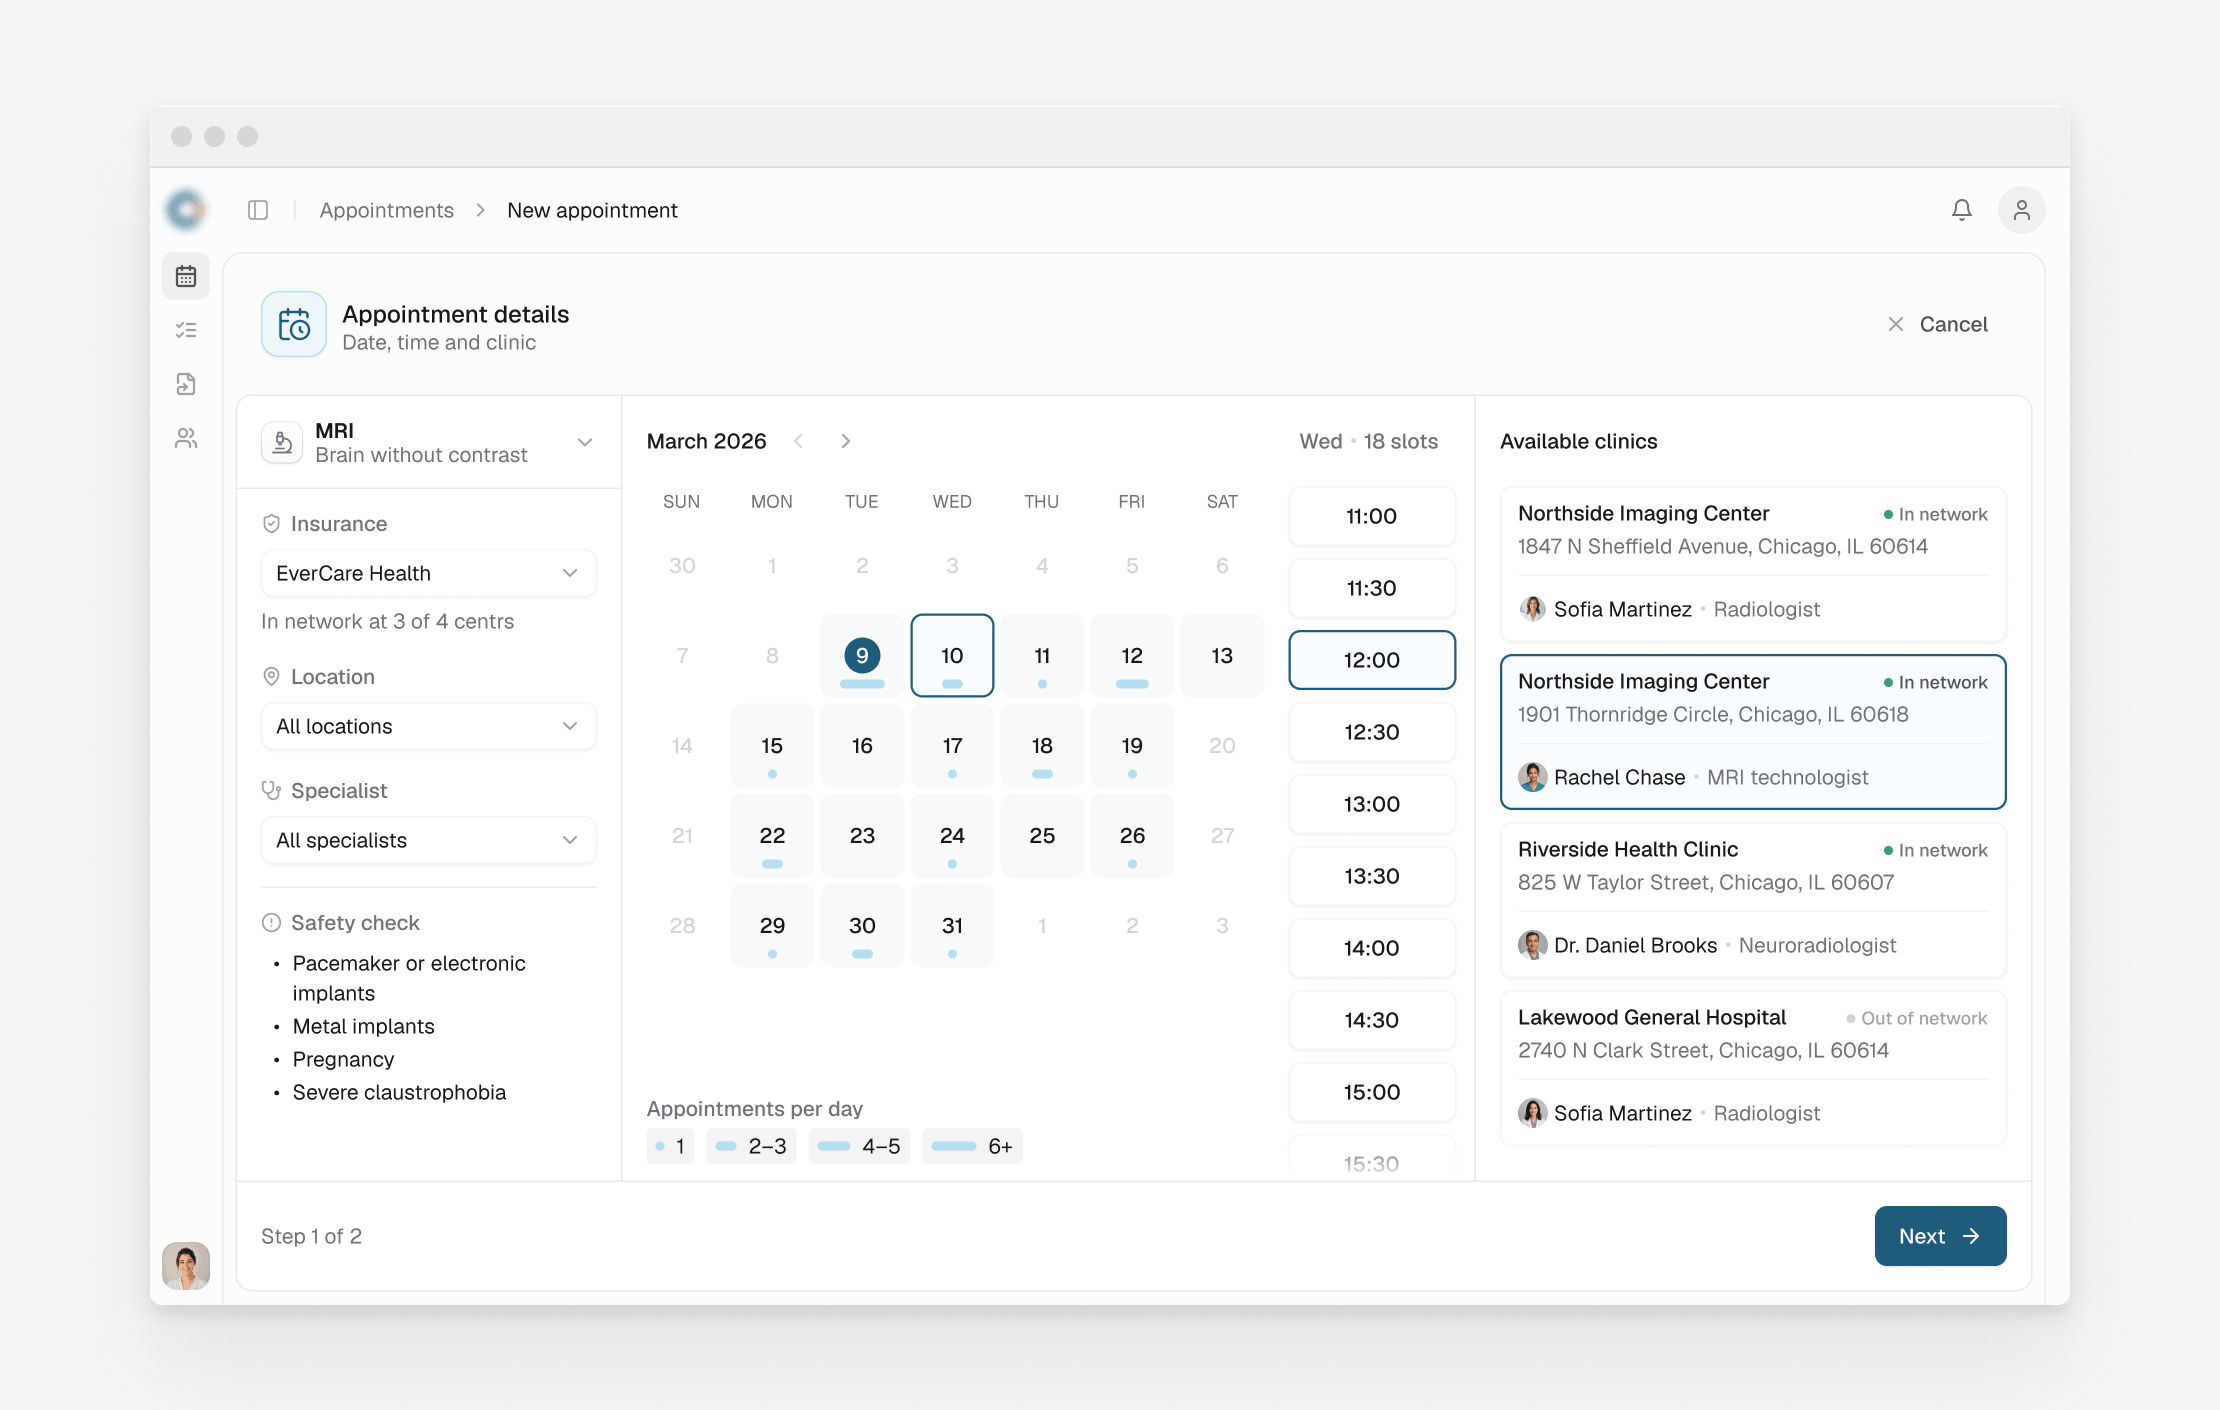Go to next month arrow
This screenshot has height=1410, width=2220.
(846, 441)
